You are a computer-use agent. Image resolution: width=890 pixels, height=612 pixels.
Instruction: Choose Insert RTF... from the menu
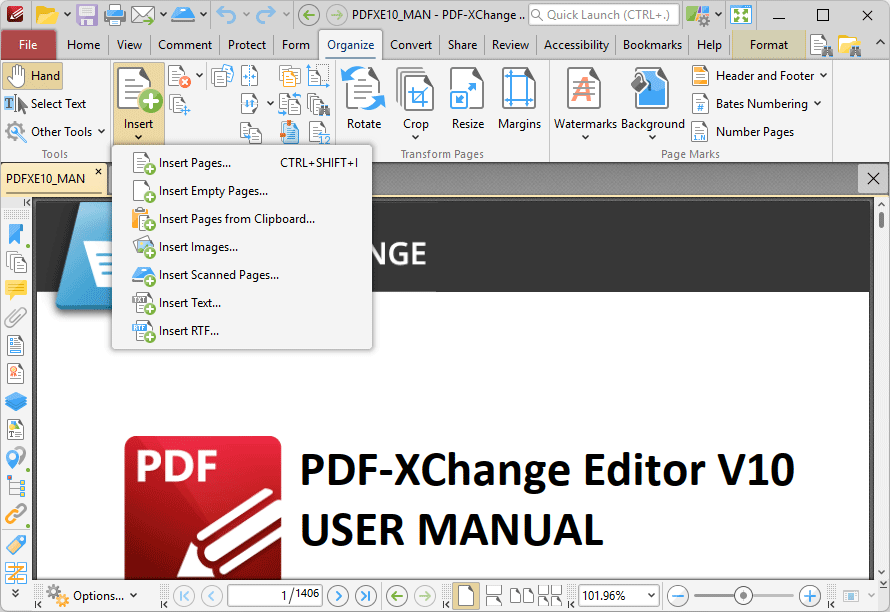pyautogui.click(x=242, y=330)
